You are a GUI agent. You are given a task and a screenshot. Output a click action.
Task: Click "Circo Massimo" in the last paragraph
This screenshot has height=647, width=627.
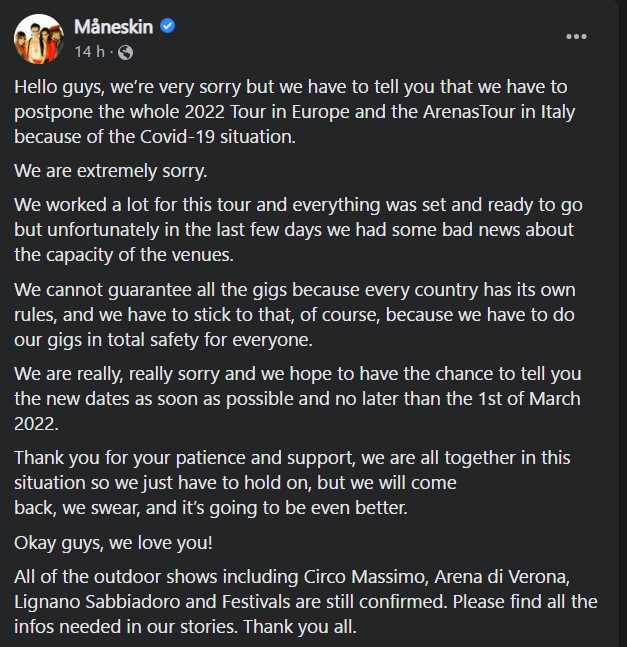pos(360,576)
